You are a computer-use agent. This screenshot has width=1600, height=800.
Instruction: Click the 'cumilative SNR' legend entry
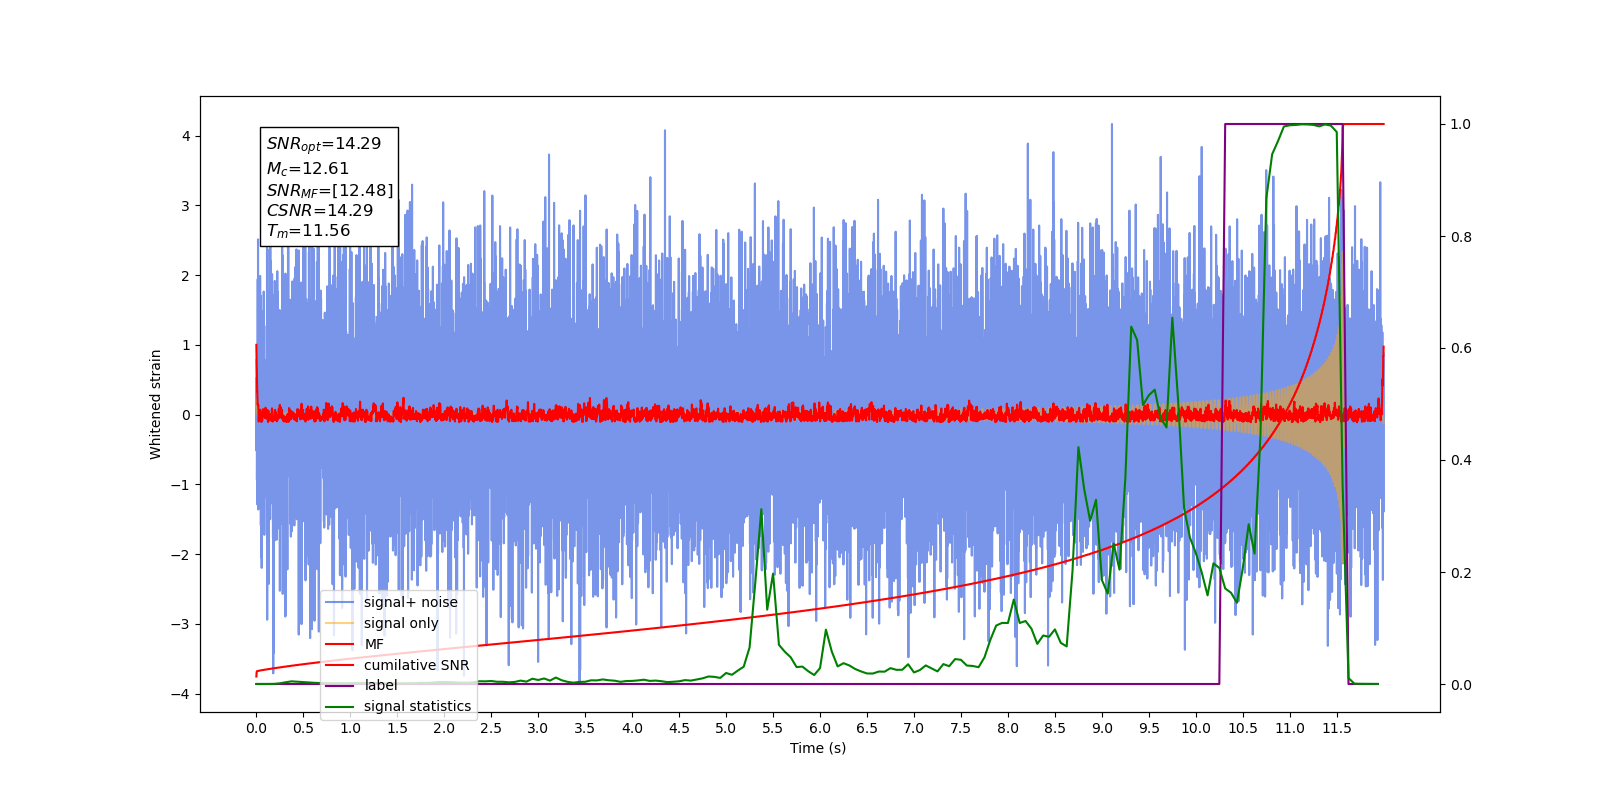click(x=397, y=665)
